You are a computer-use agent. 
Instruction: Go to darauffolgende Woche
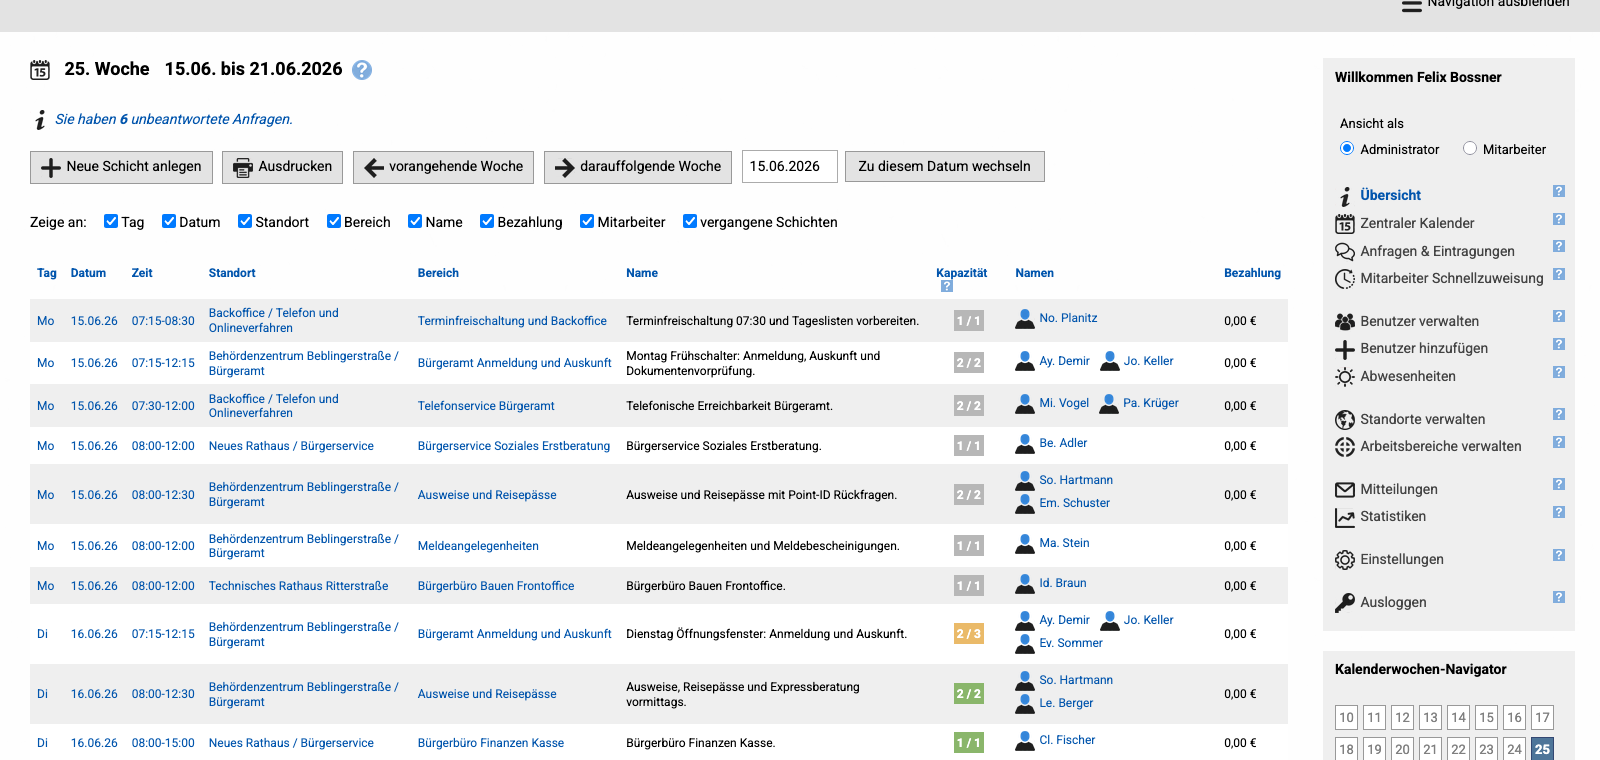[638, 167]
